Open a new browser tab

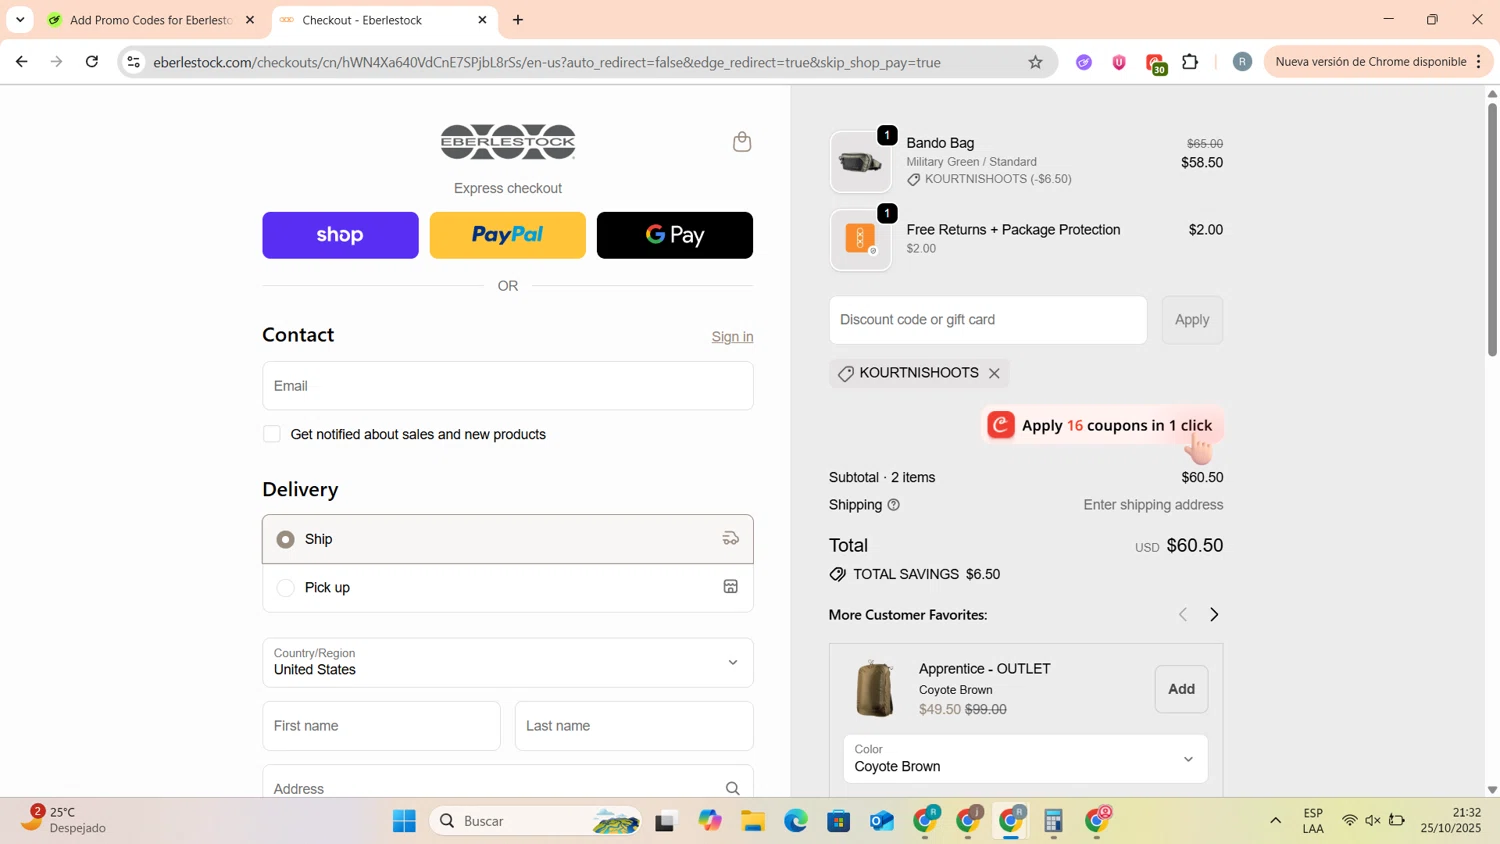518,20
